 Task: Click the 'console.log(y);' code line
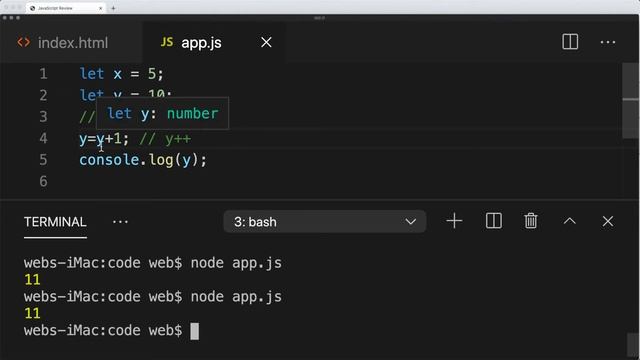[x=143, y=160]
